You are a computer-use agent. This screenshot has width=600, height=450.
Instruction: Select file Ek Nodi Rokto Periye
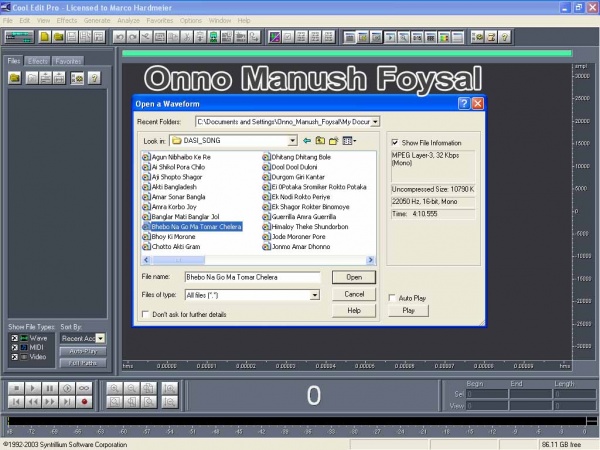coord(297,197)
